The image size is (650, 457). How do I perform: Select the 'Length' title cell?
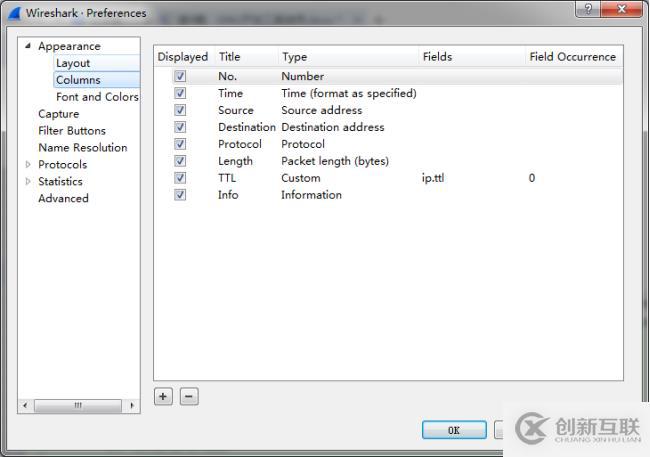pyautogui.click(x=235, y=161)
